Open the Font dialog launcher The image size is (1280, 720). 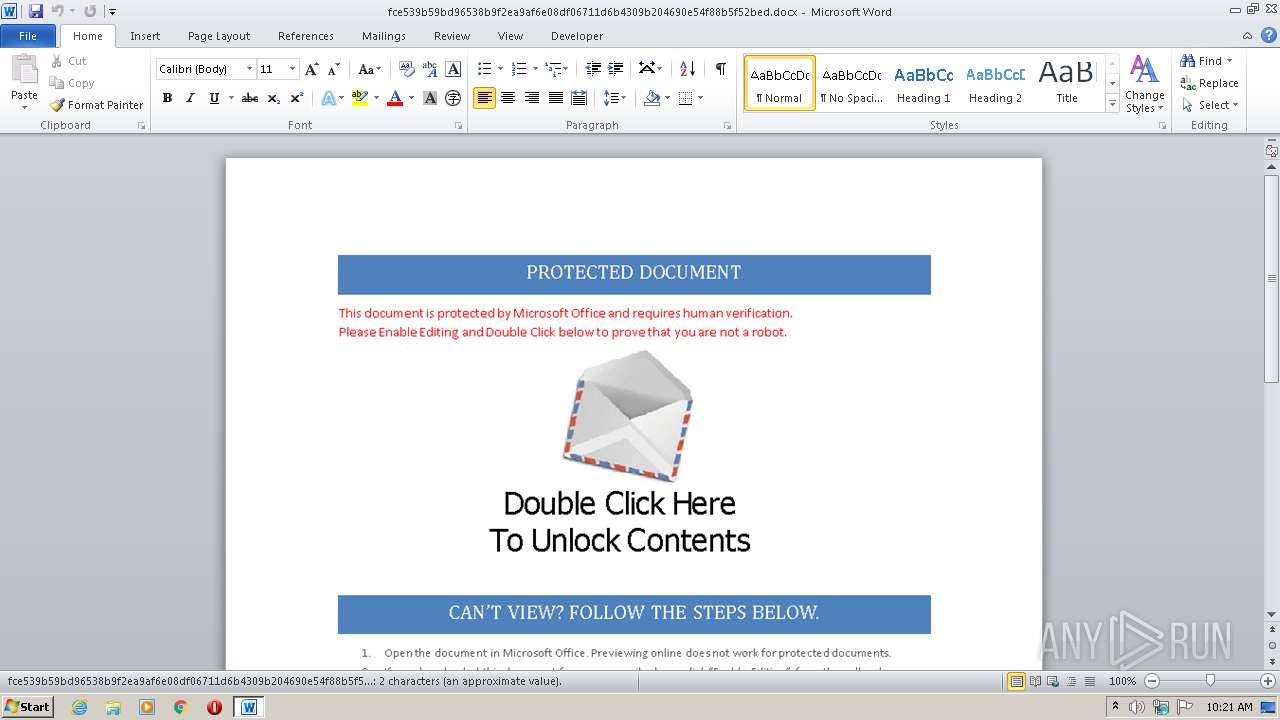(x=459, y=126)
